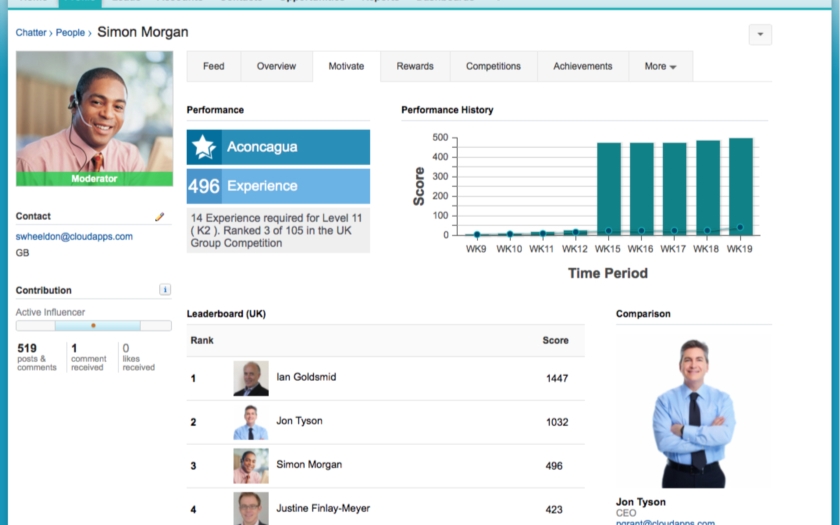Click Simon Morgan's name in leaderboard row 3

[309, 465]
